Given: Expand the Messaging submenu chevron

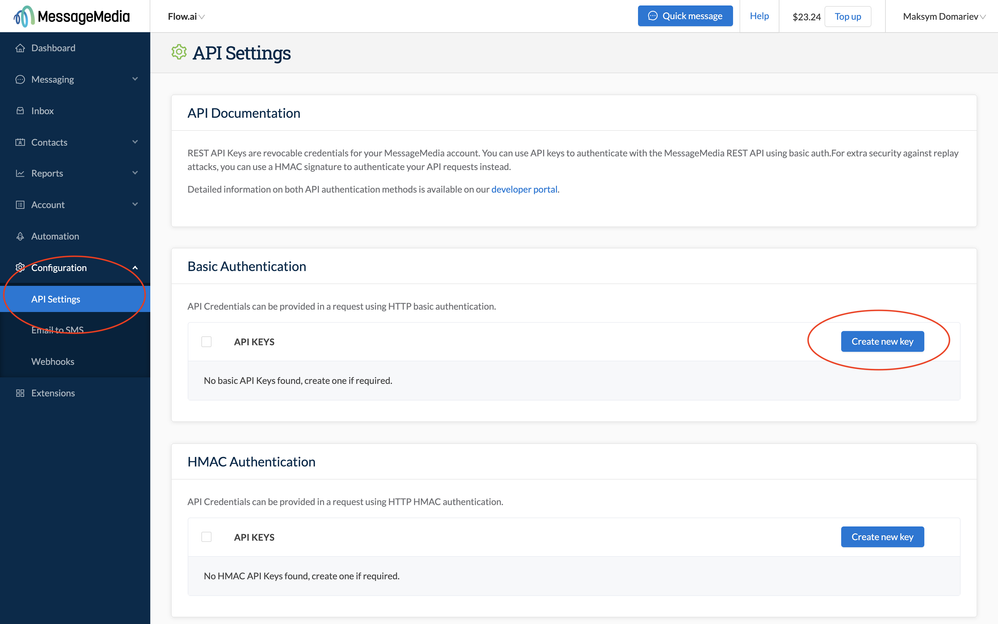Looking at the screenshot, I should coord(135,79).
